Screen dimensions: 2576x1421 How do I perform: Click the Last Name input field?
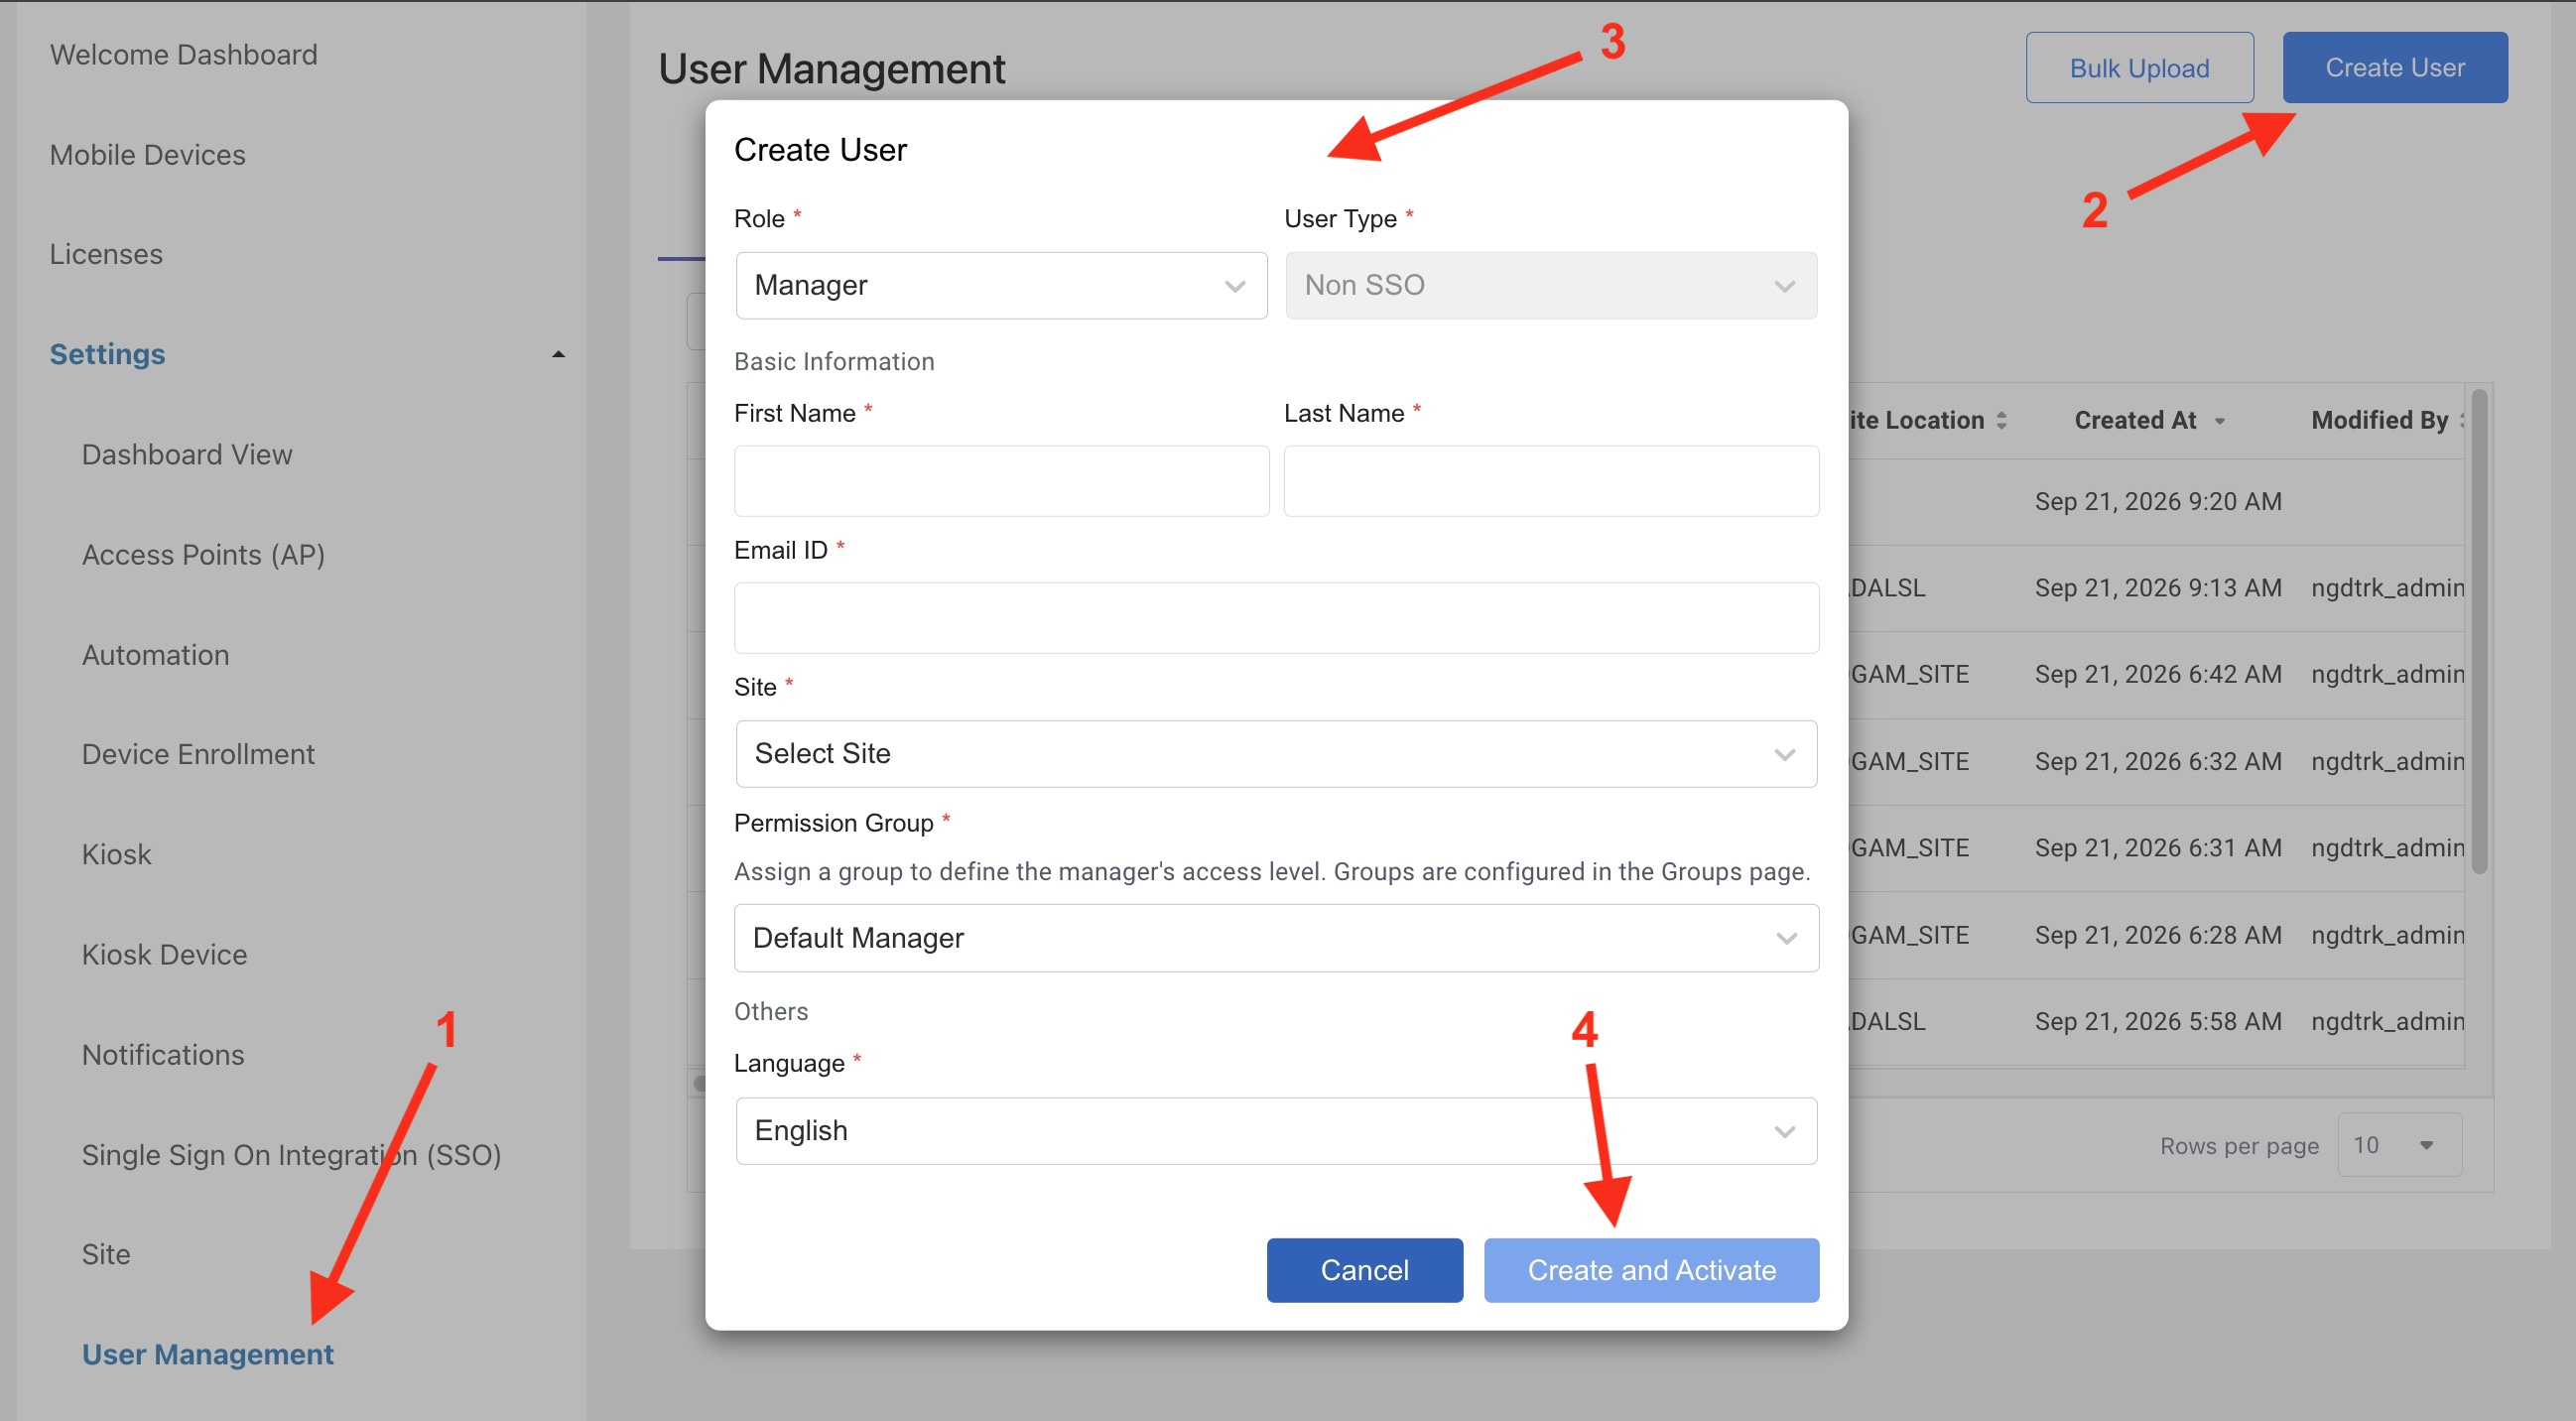click(1551, 481)
